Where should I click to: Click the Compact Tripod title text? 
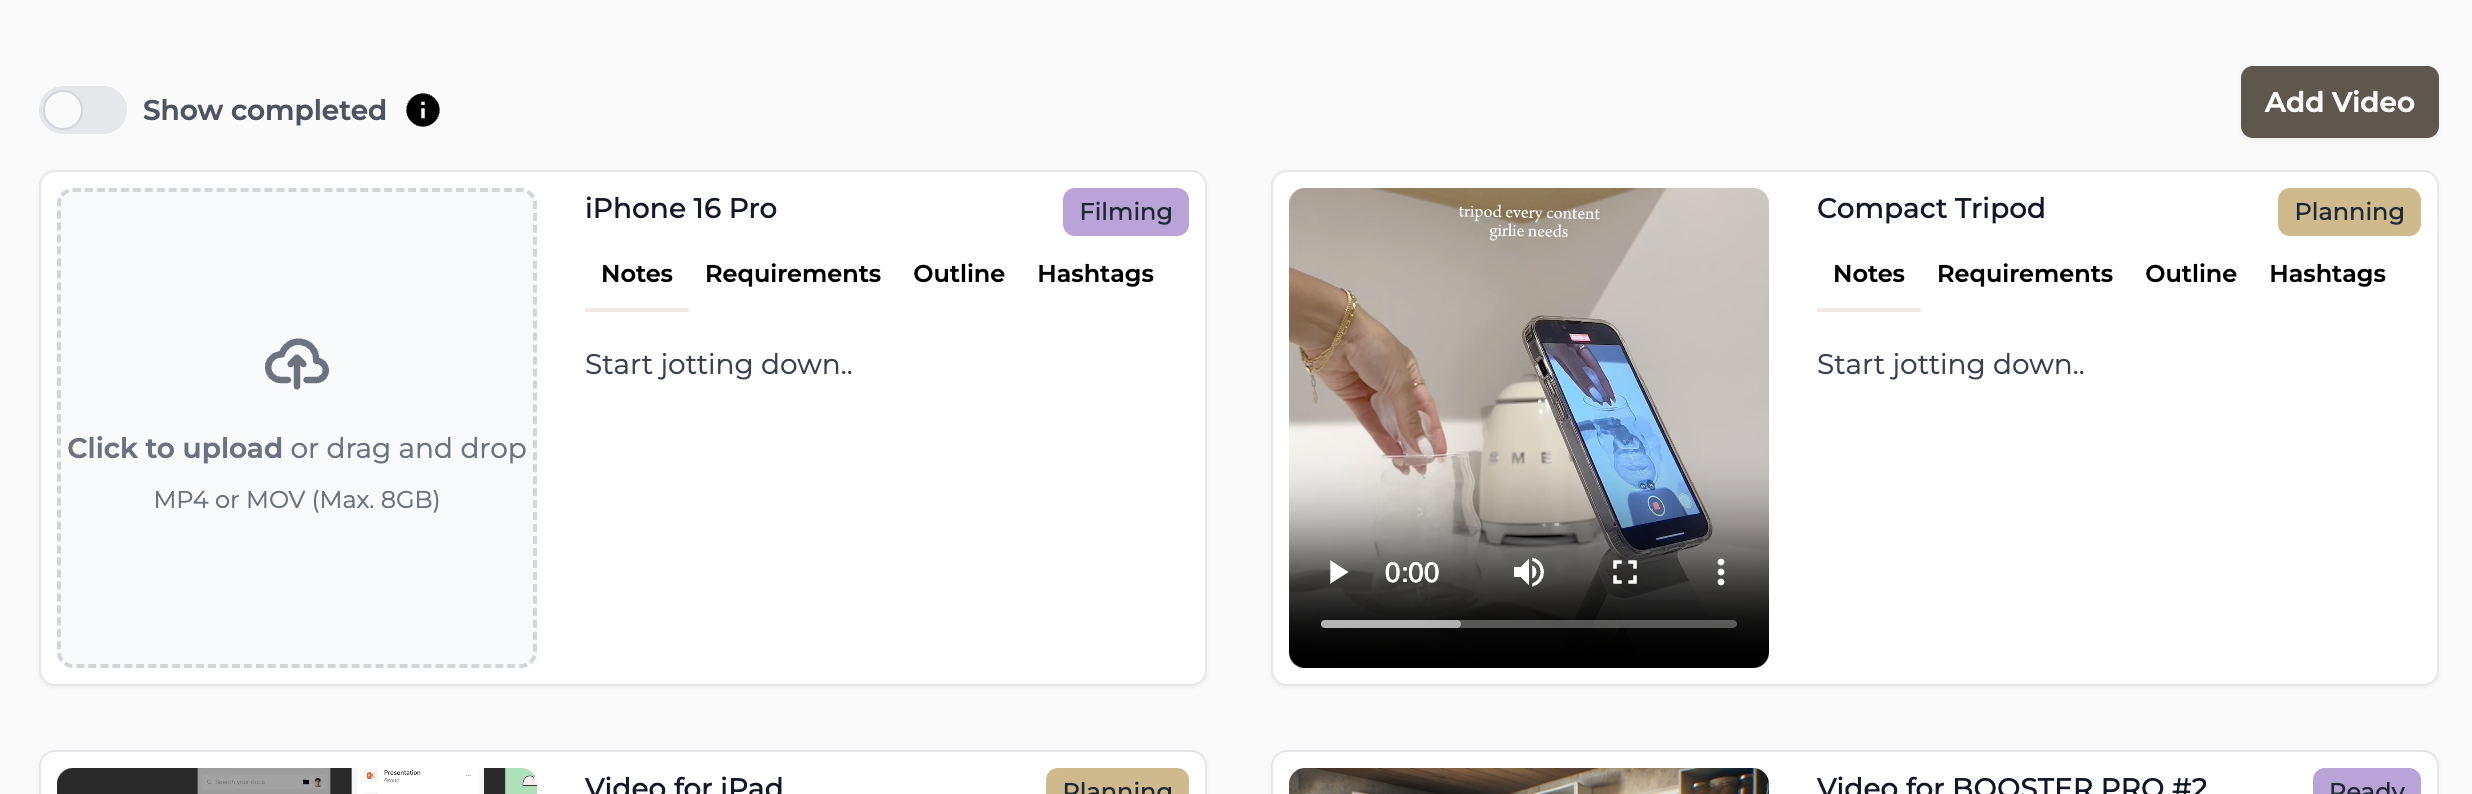pyautogui.click(x=1931, y=208)
